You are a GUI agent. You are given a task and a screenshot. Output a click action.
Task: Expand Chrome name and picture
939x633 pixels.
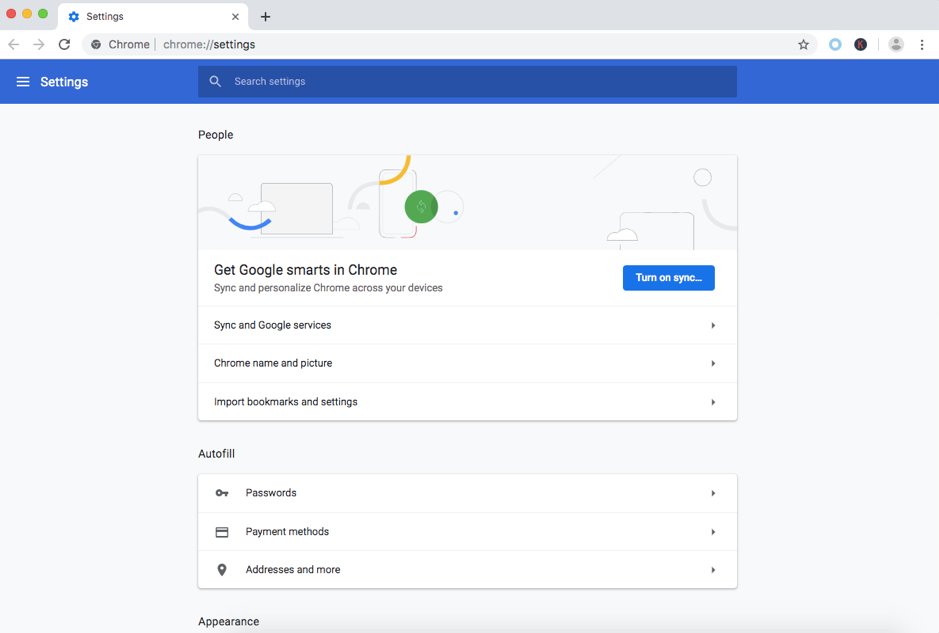click(x=466, y=363)
